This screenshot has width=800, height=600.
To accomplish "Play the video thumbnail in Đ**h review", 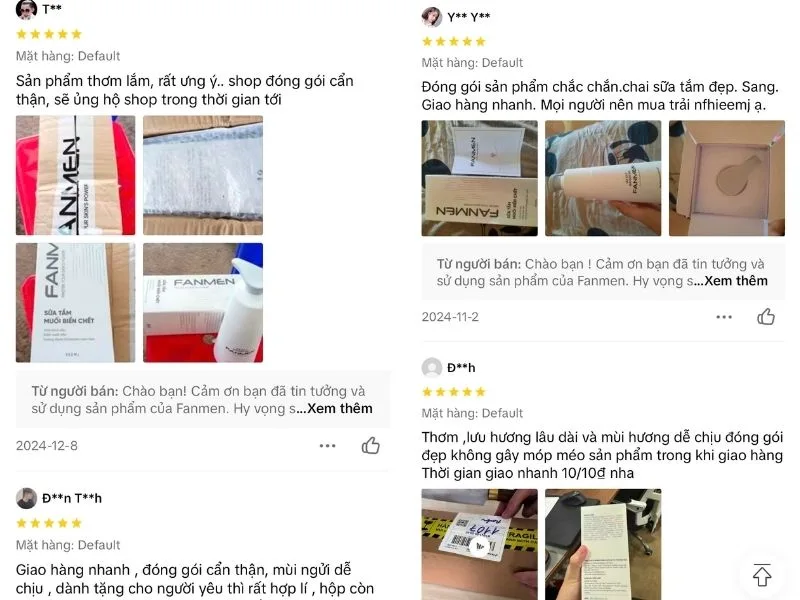I will pos(480,544).
